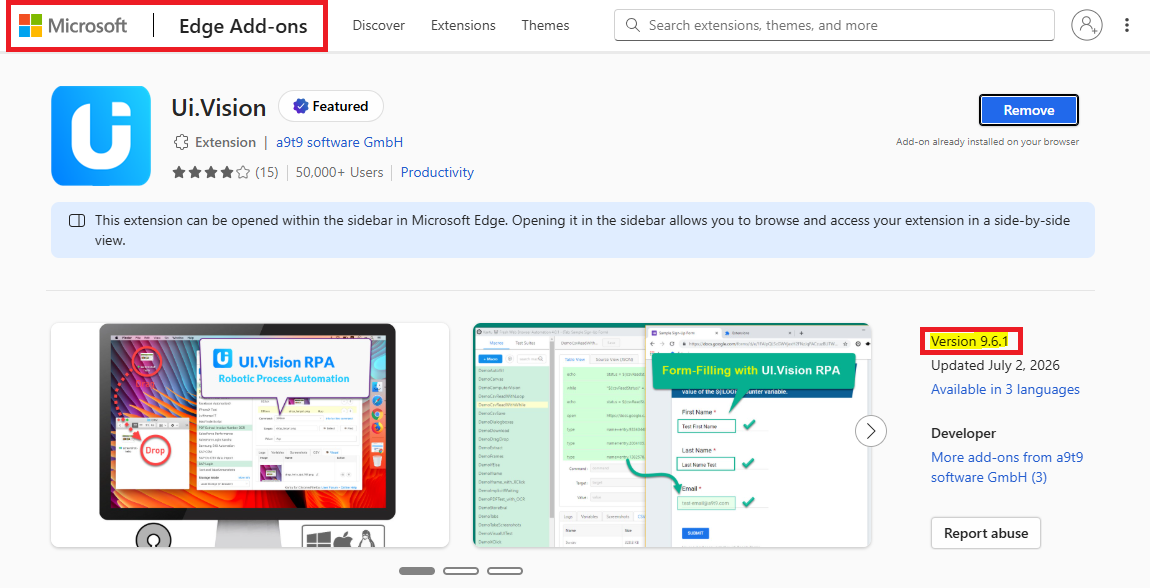The height and width of the screenshot is (588, 1154).
Task: Open the Productivity category link
Action: [437, 172]
